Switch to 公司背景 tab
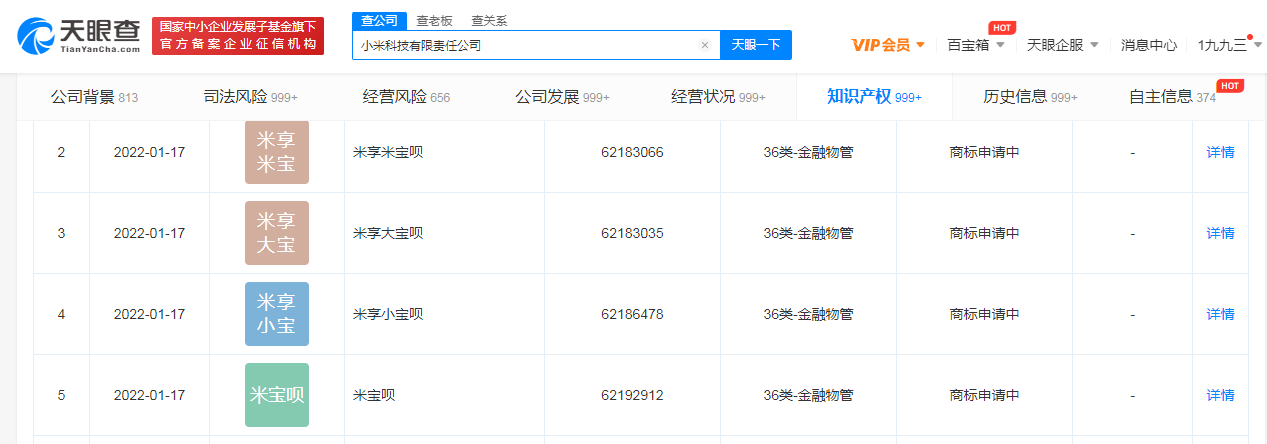This screenshot has height=444, width=1267. (94, 97)
